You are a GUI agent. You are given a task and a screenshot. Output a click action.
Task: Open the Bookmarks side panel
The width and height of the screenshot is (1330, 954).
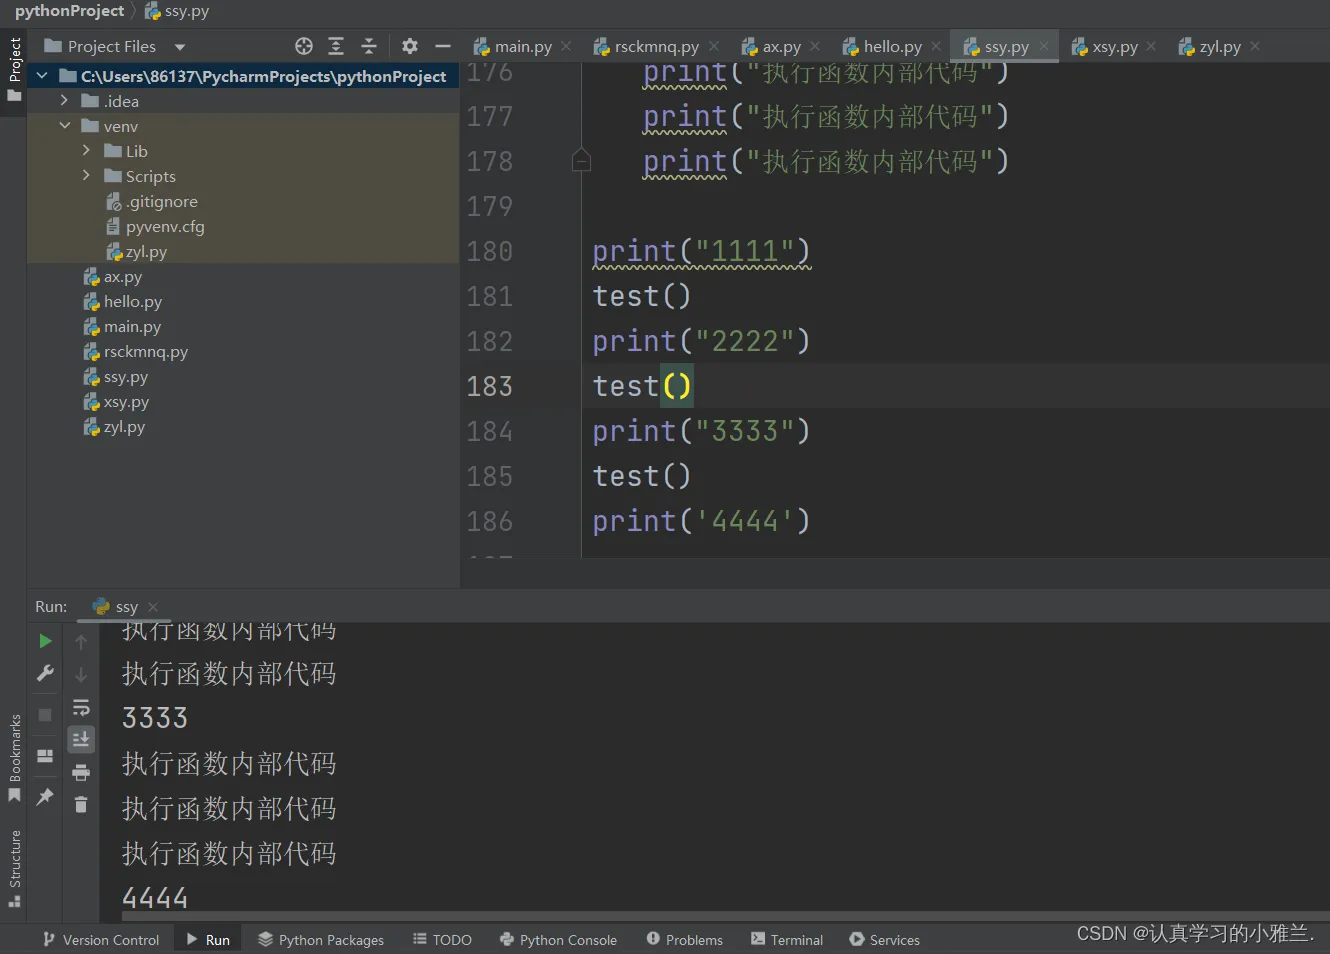point(14,758)
